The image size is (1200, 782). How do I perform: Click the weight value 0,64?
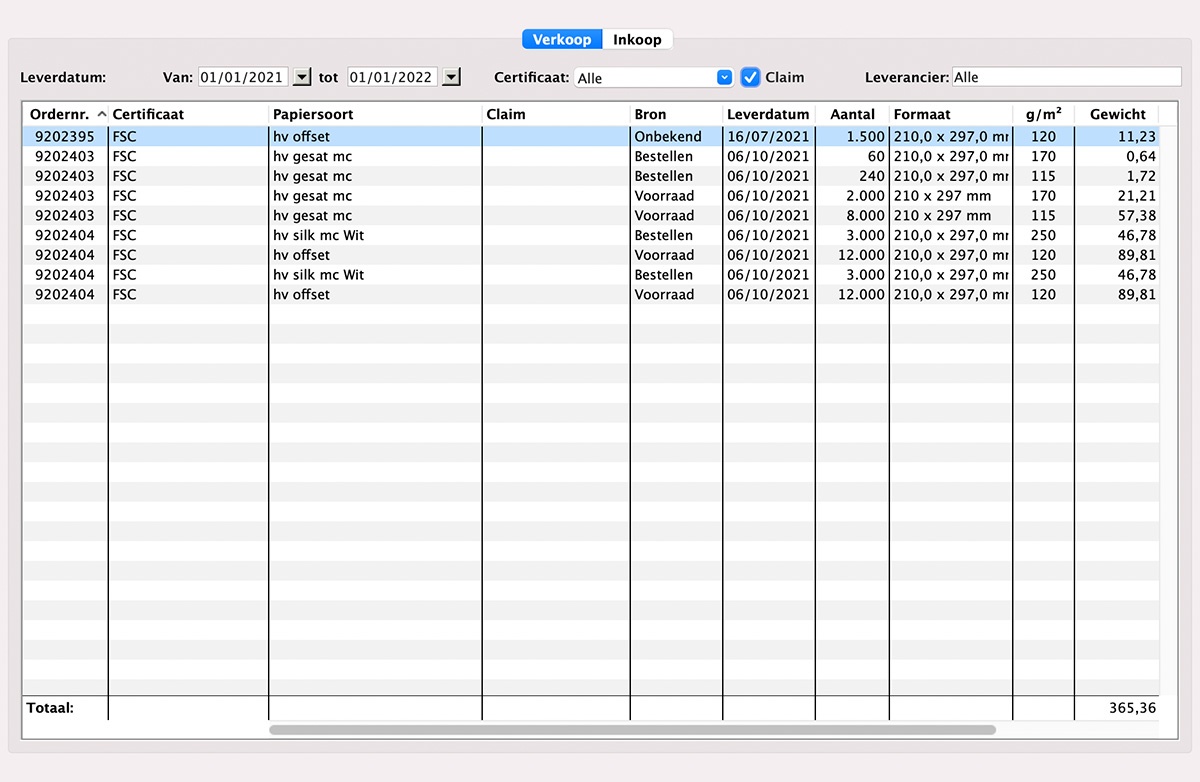tap(1142, 156)
